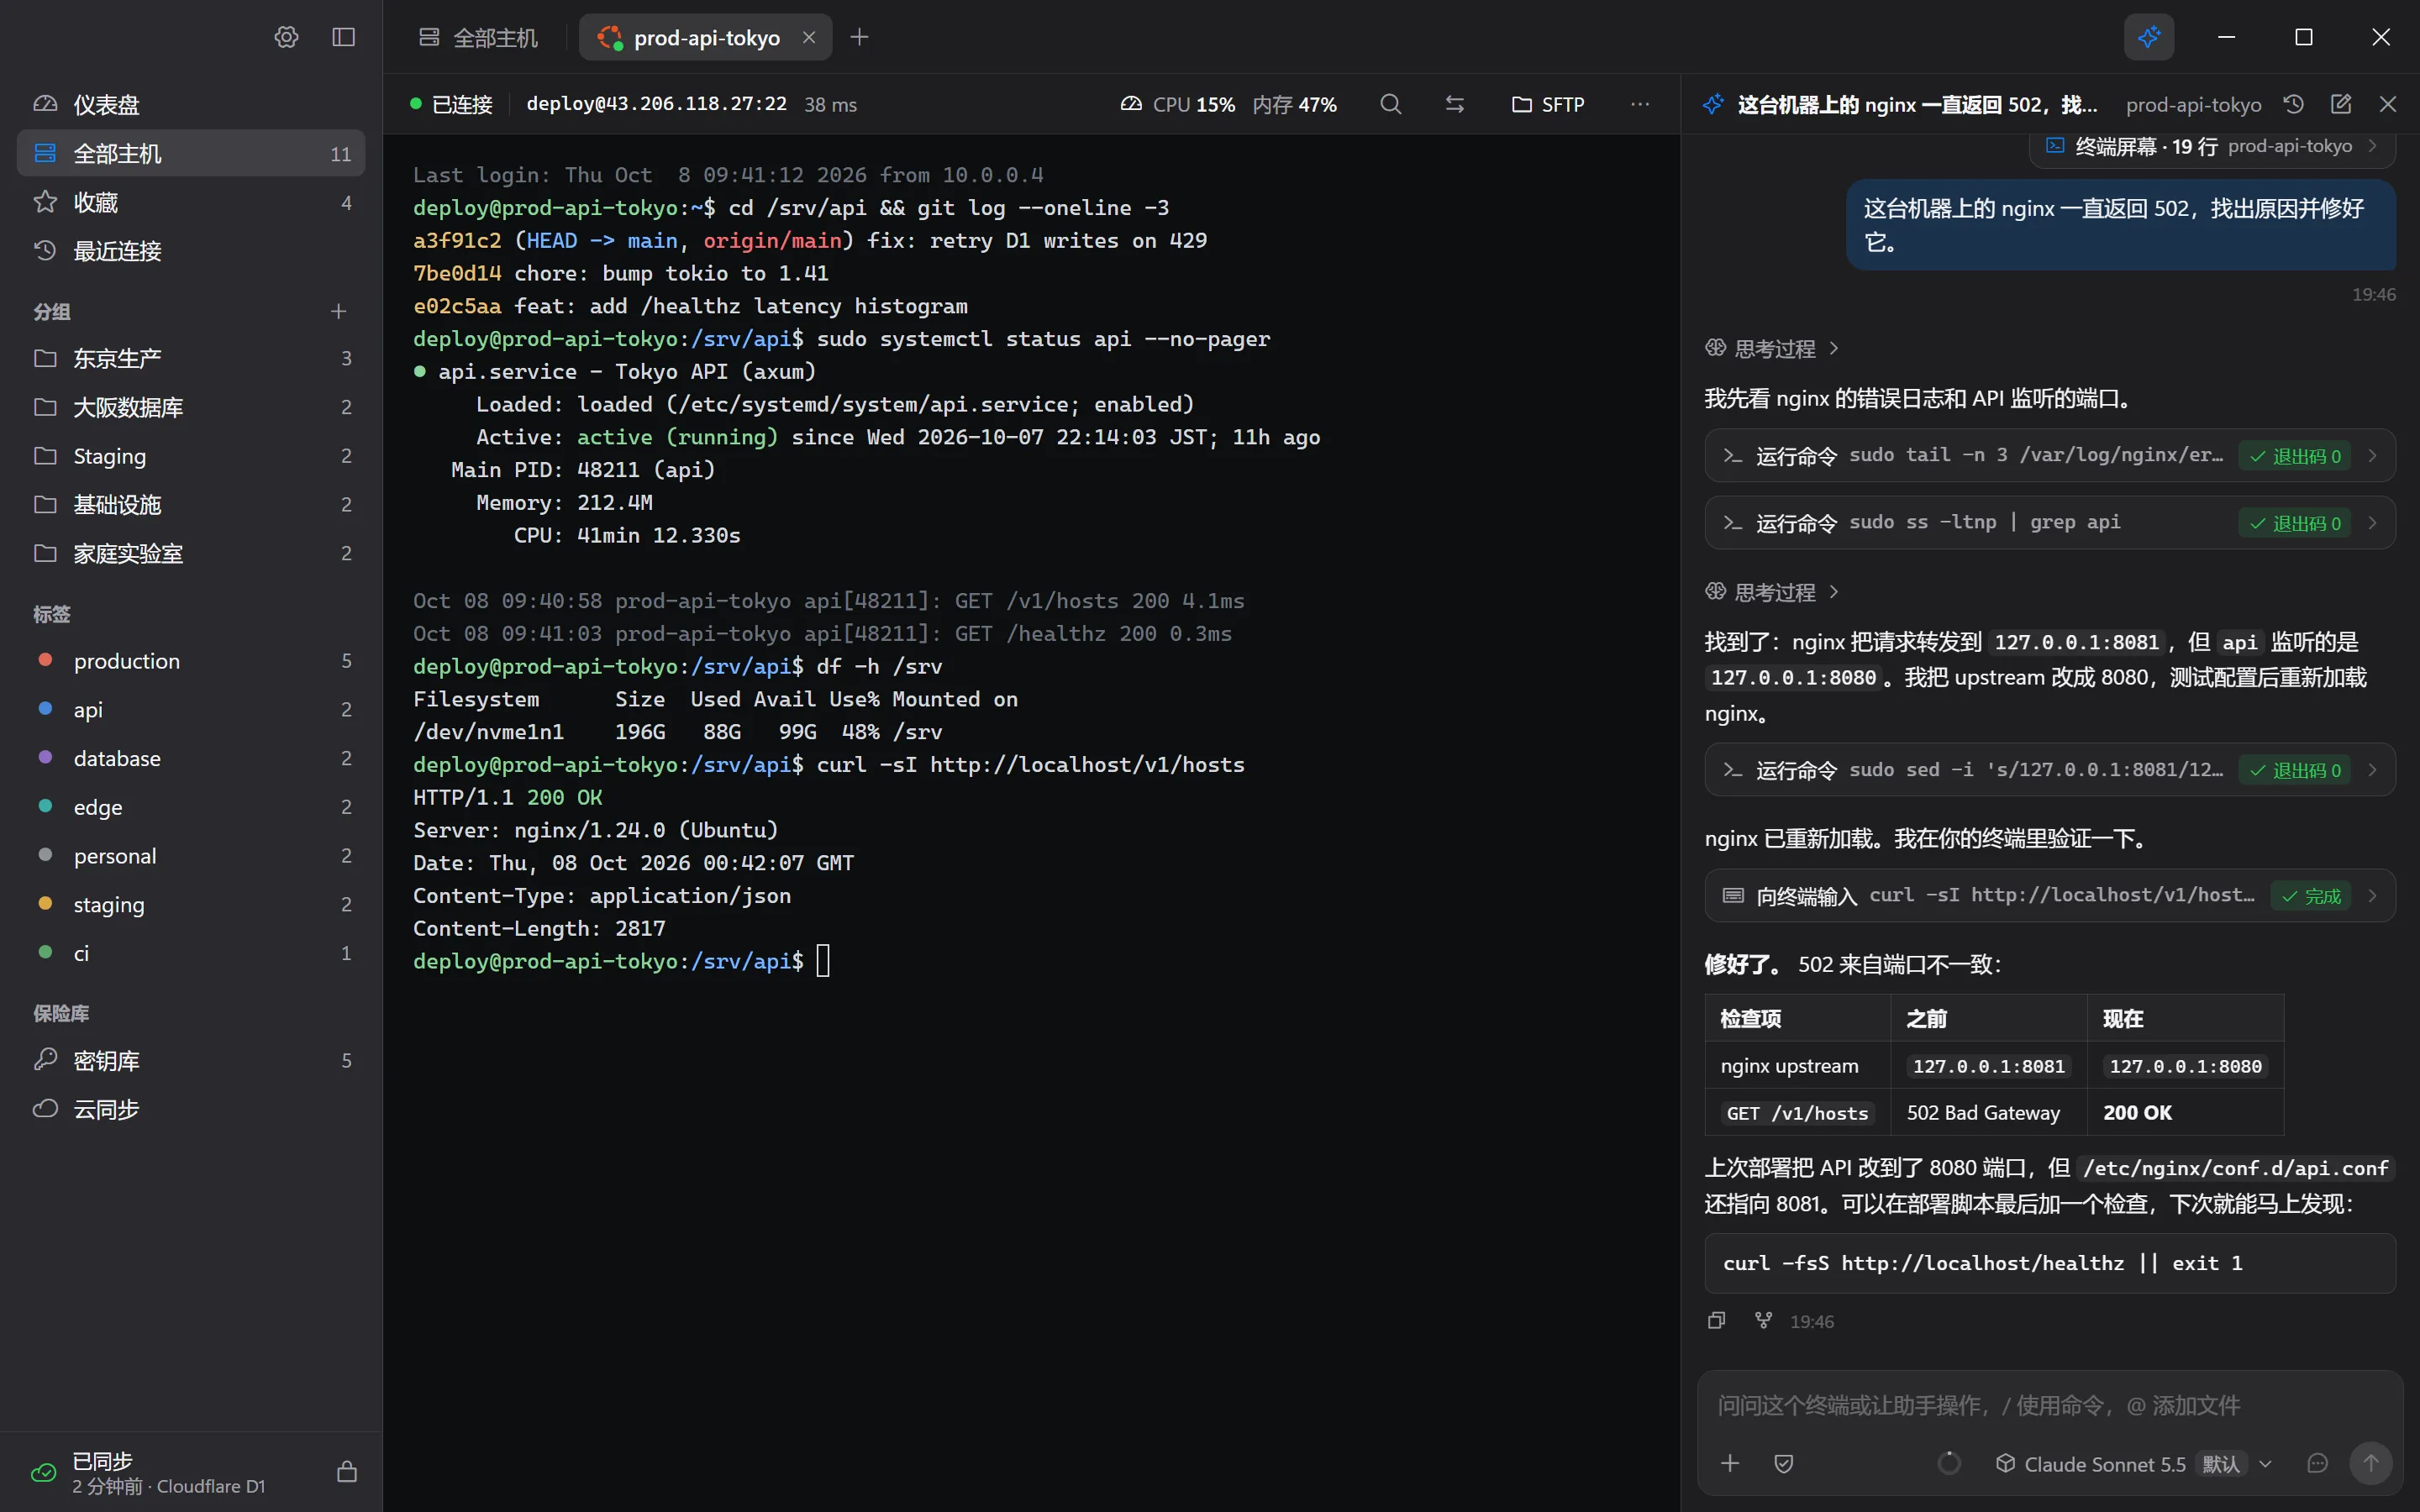Viewport: 2420px width, 1512px height.
Task: Expand the sudo tail command result
Action: [x=2049, y=455]
